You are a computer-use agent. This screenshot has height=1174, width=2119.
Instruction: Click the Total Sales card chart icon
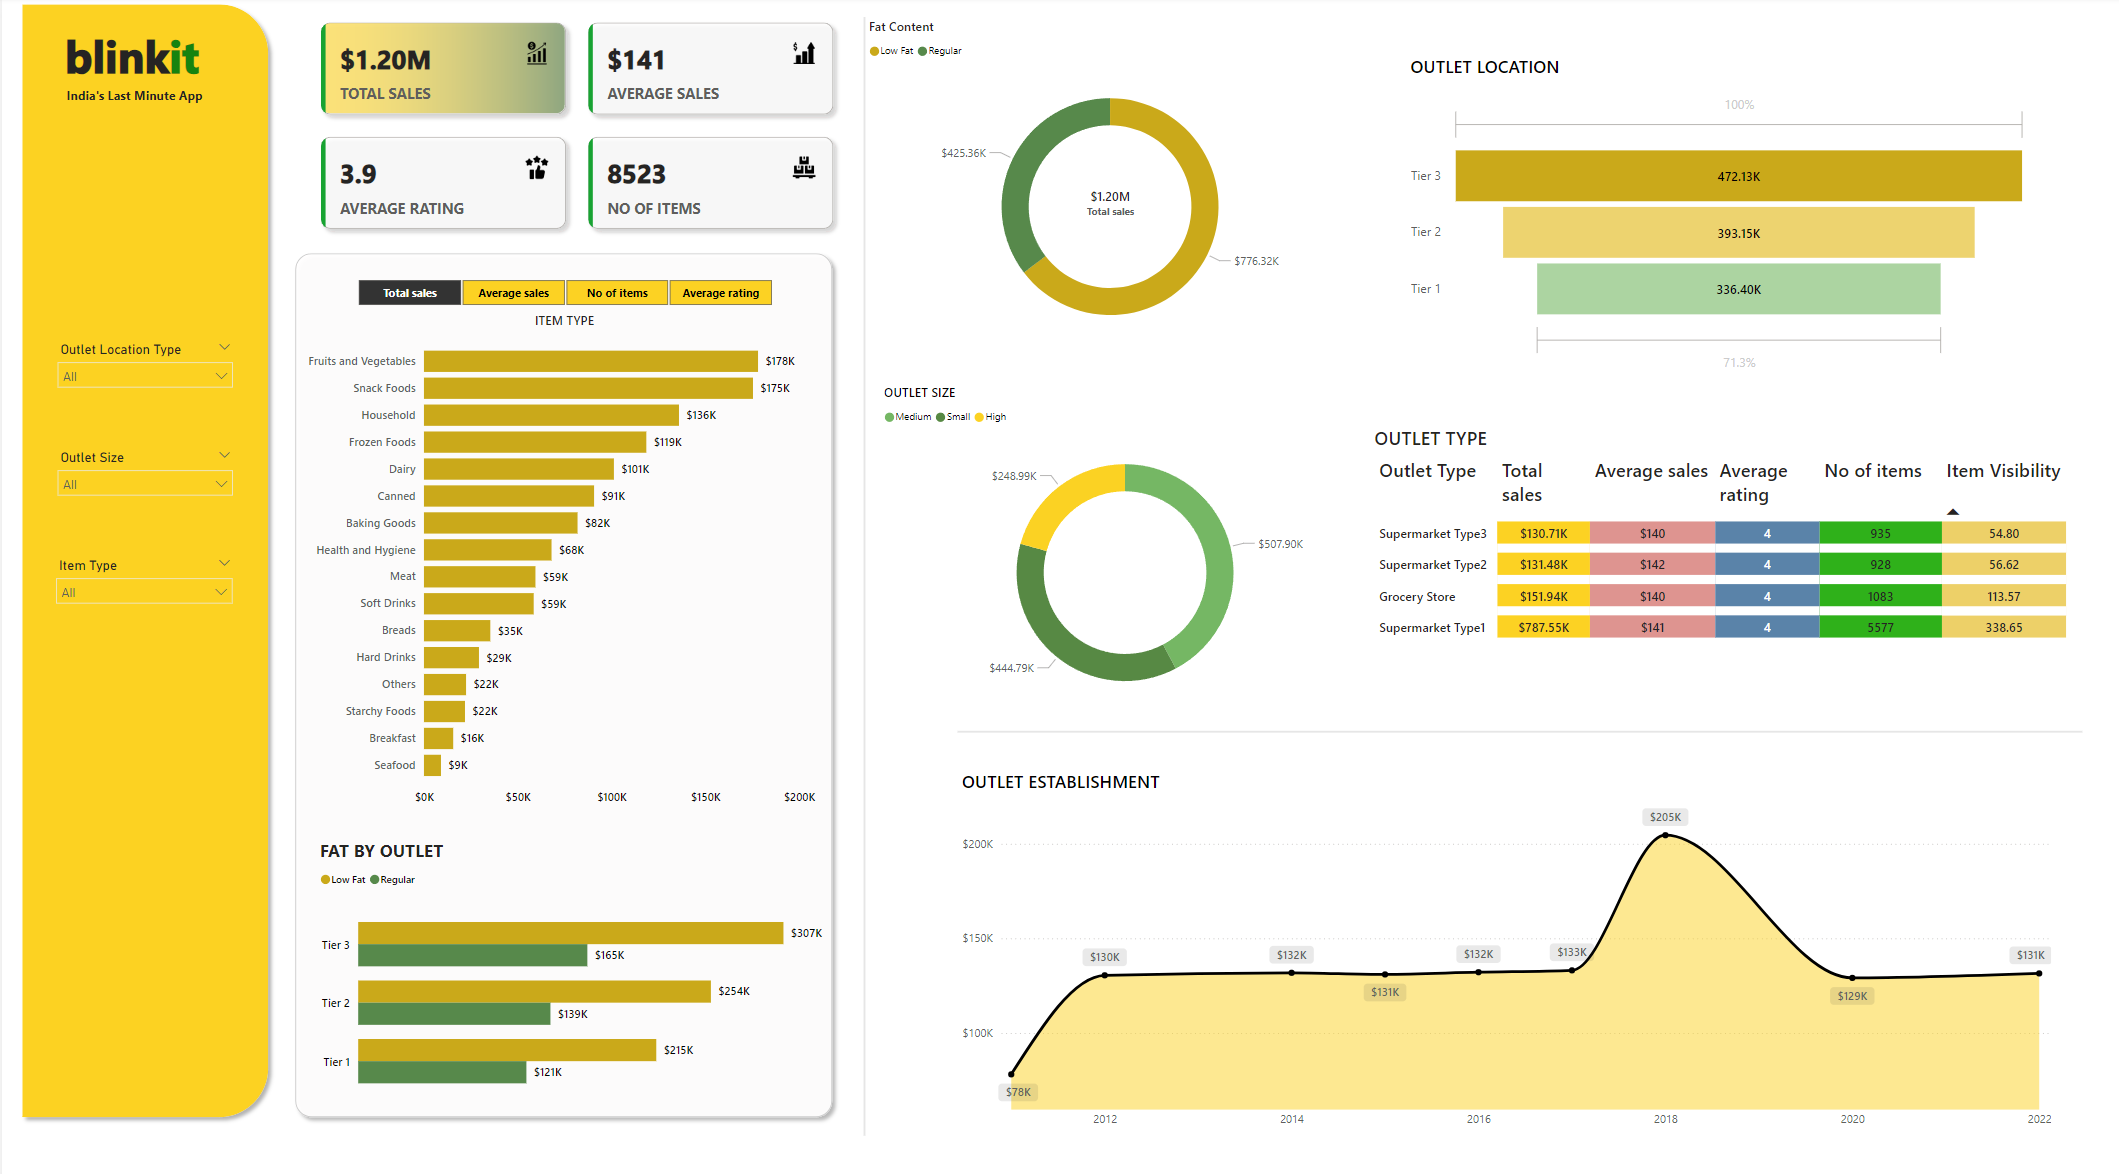537,54
